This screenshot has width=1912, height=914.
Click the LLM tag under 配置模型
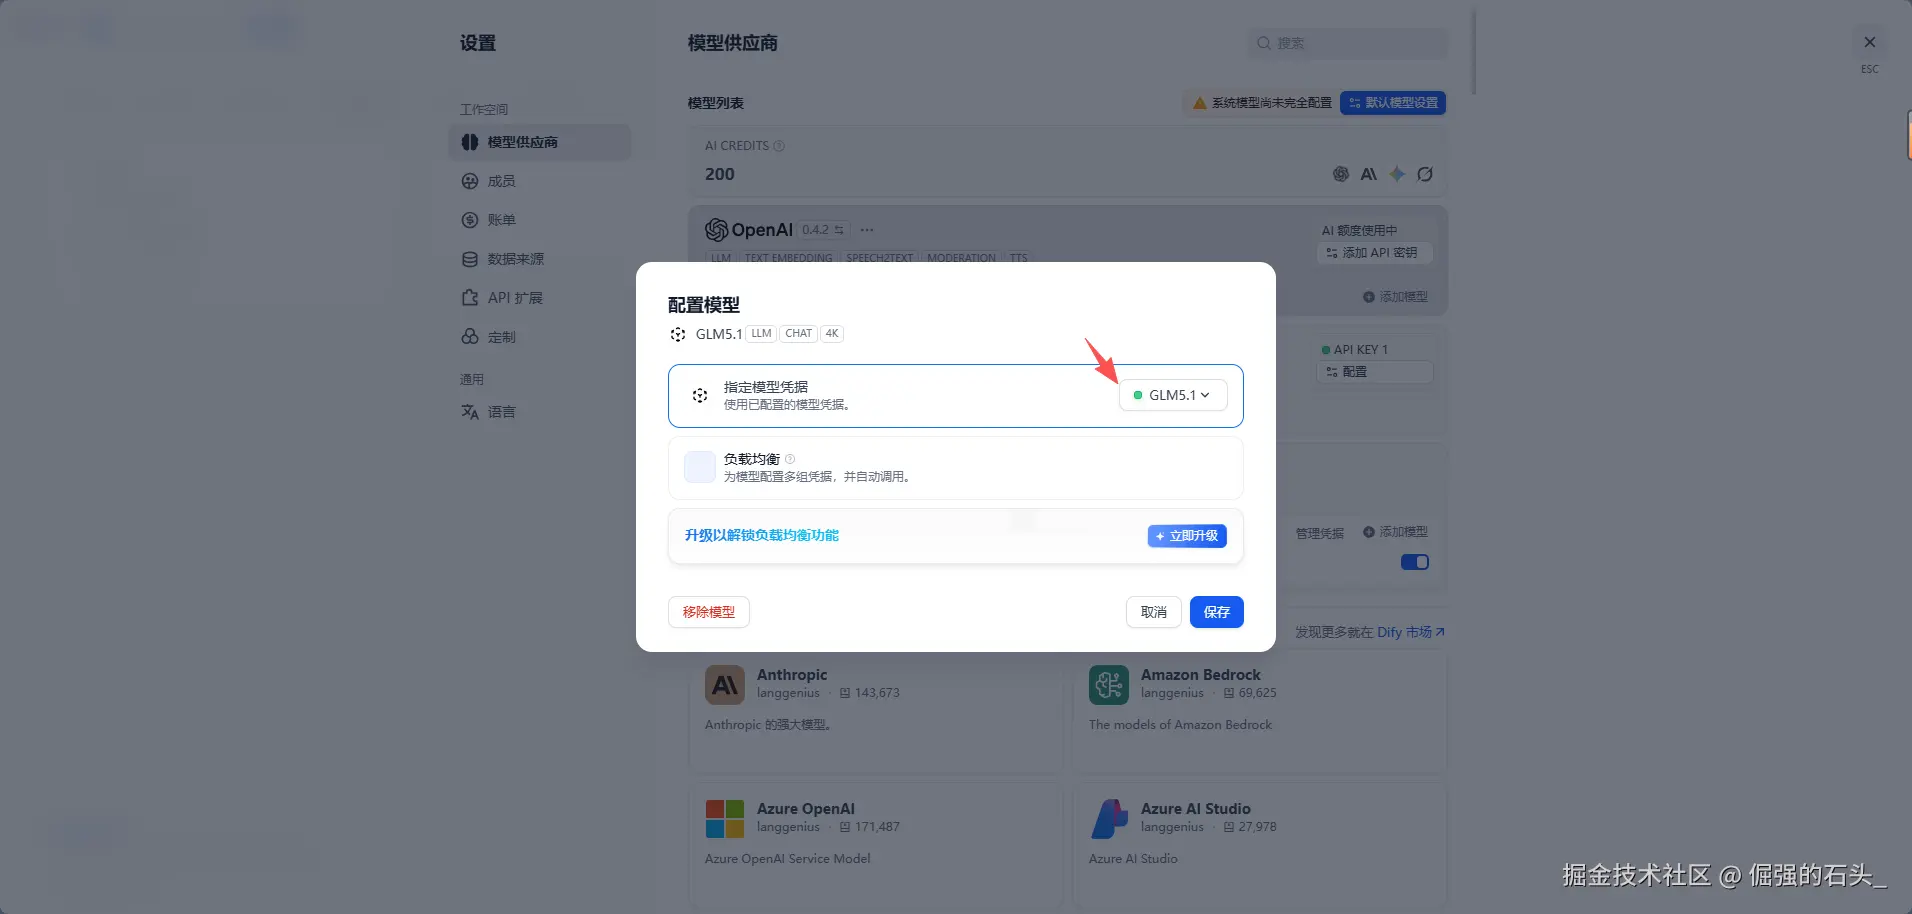tap(762, 334)
